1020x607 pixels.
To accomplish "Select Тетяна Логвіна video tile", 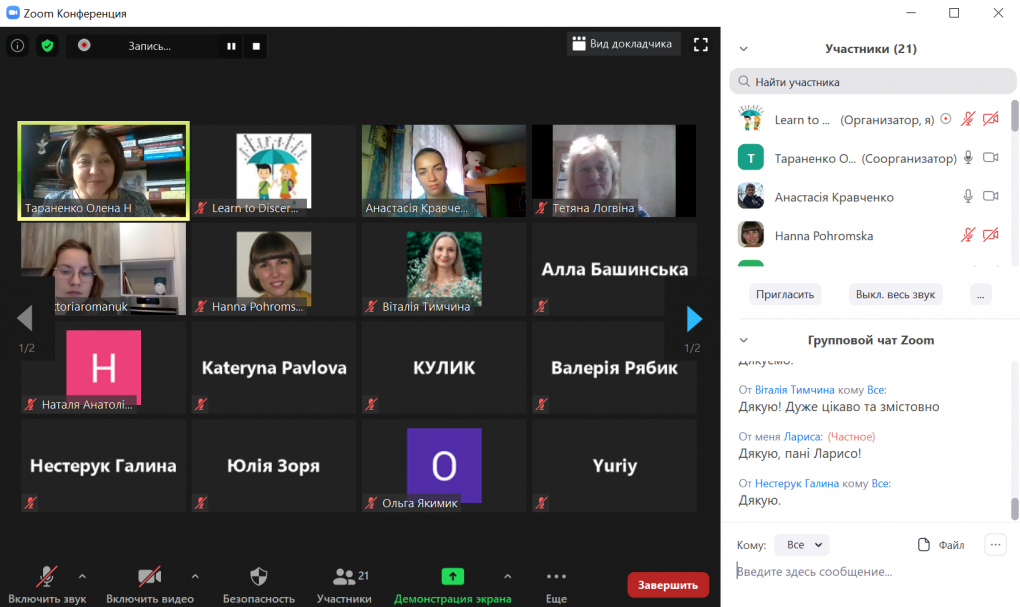I will tap(614, 170).
